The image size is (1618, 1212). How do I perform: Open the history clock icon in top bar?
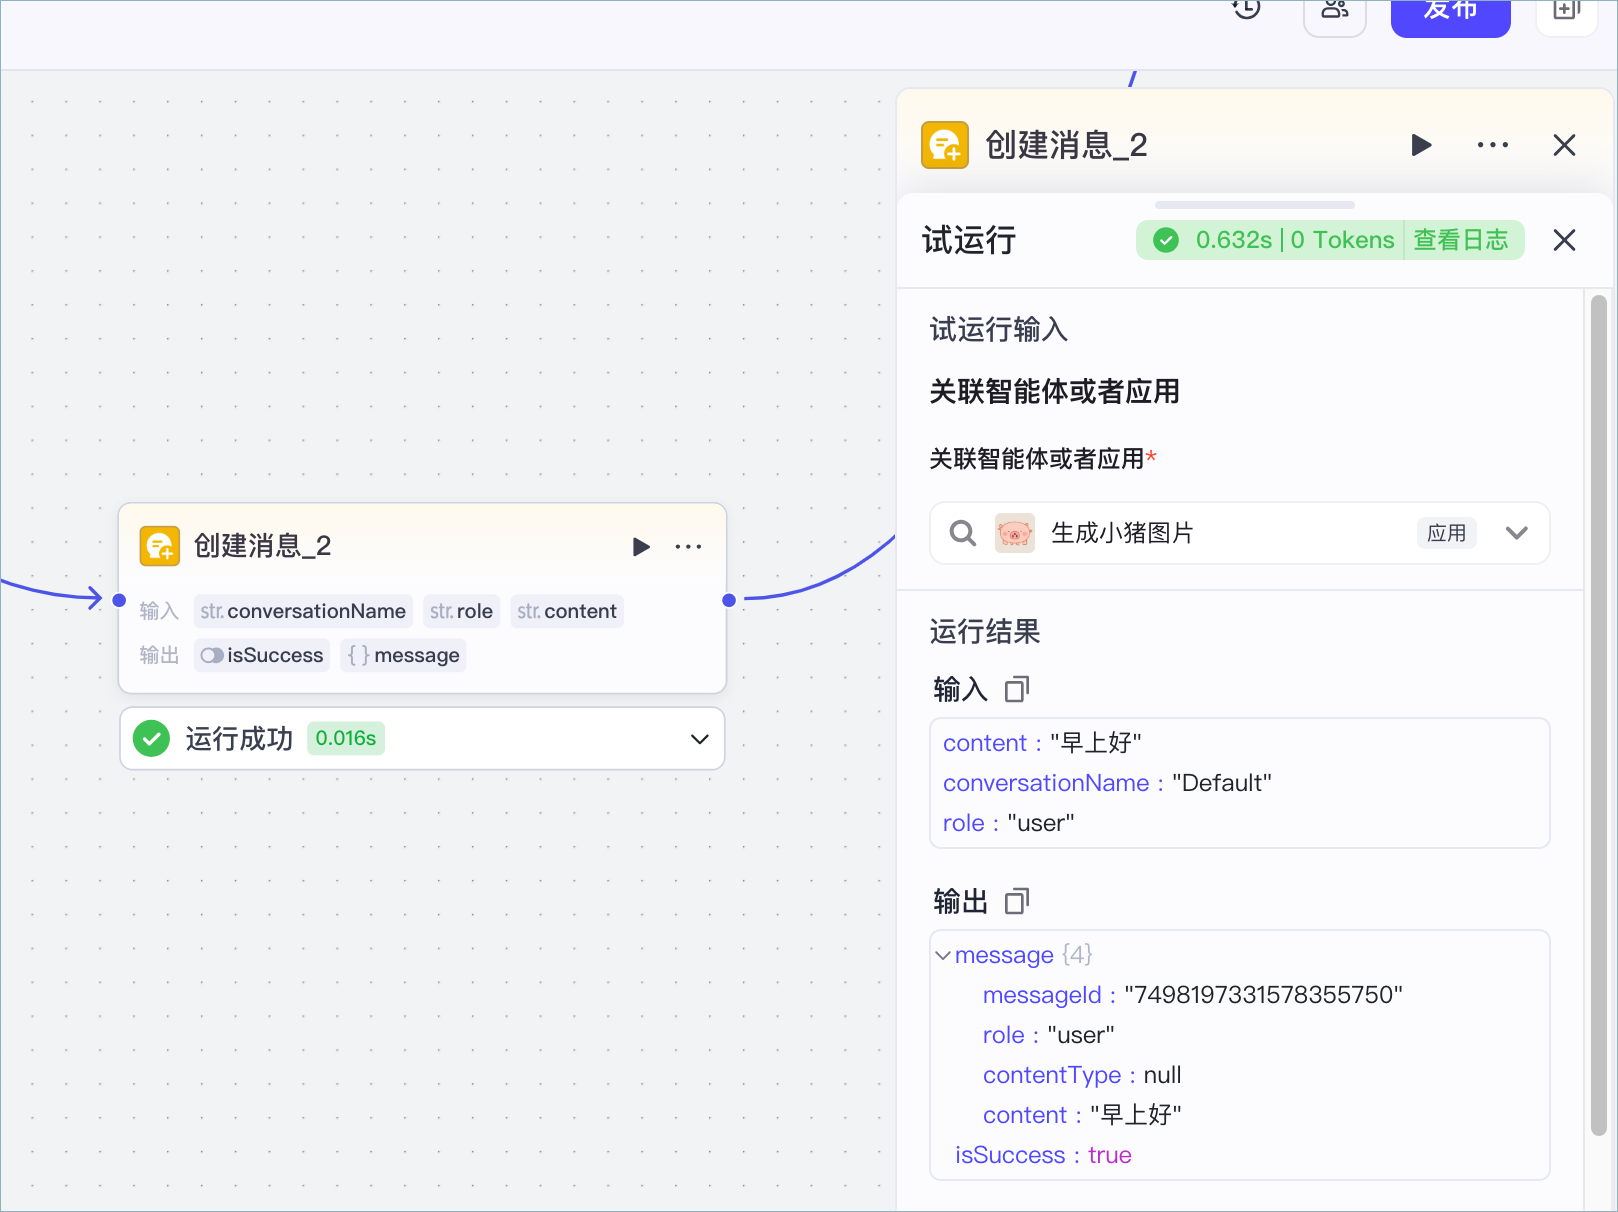click(1246, 9)
